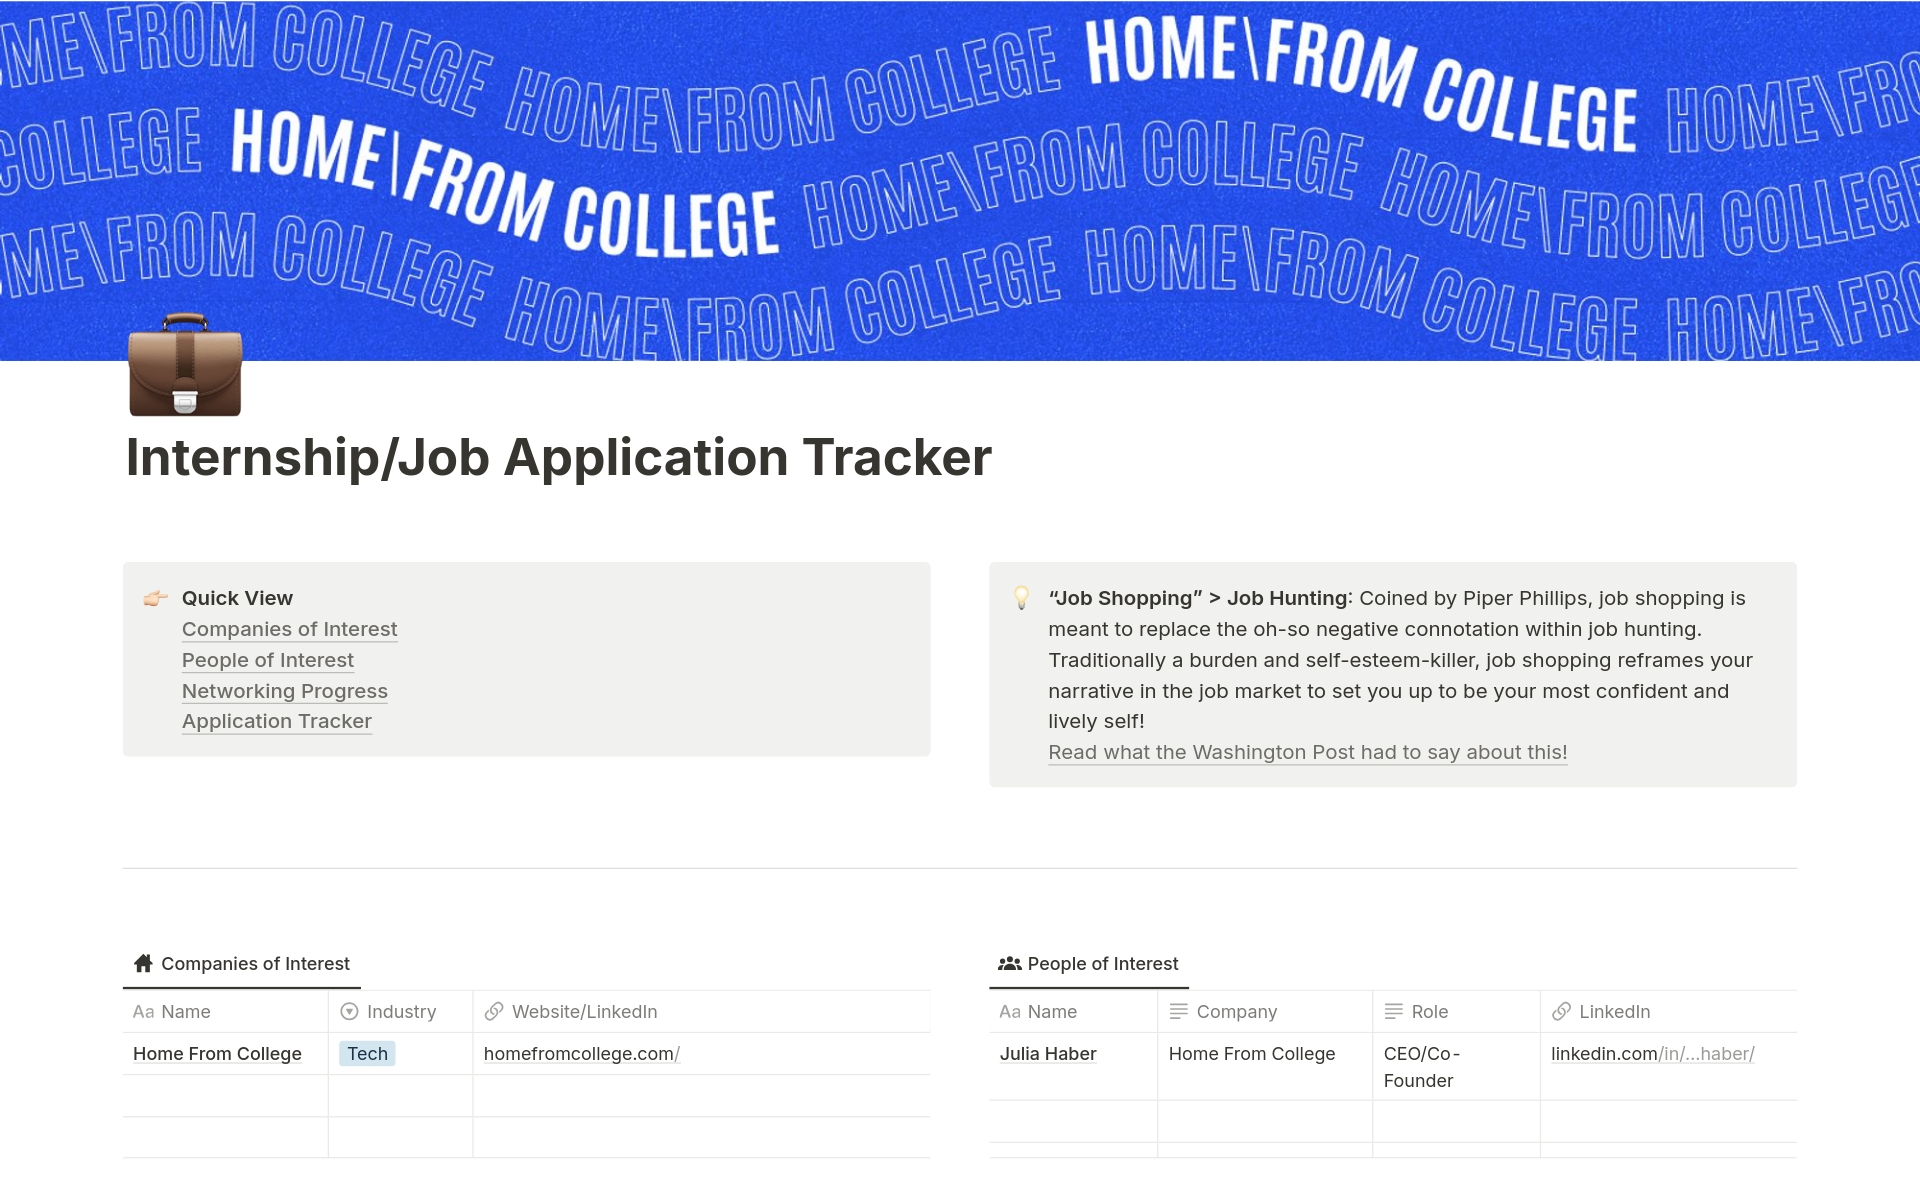Click Read Washington Post article link
This screenshot has width=1920, height=1199.
(1308, 751)
